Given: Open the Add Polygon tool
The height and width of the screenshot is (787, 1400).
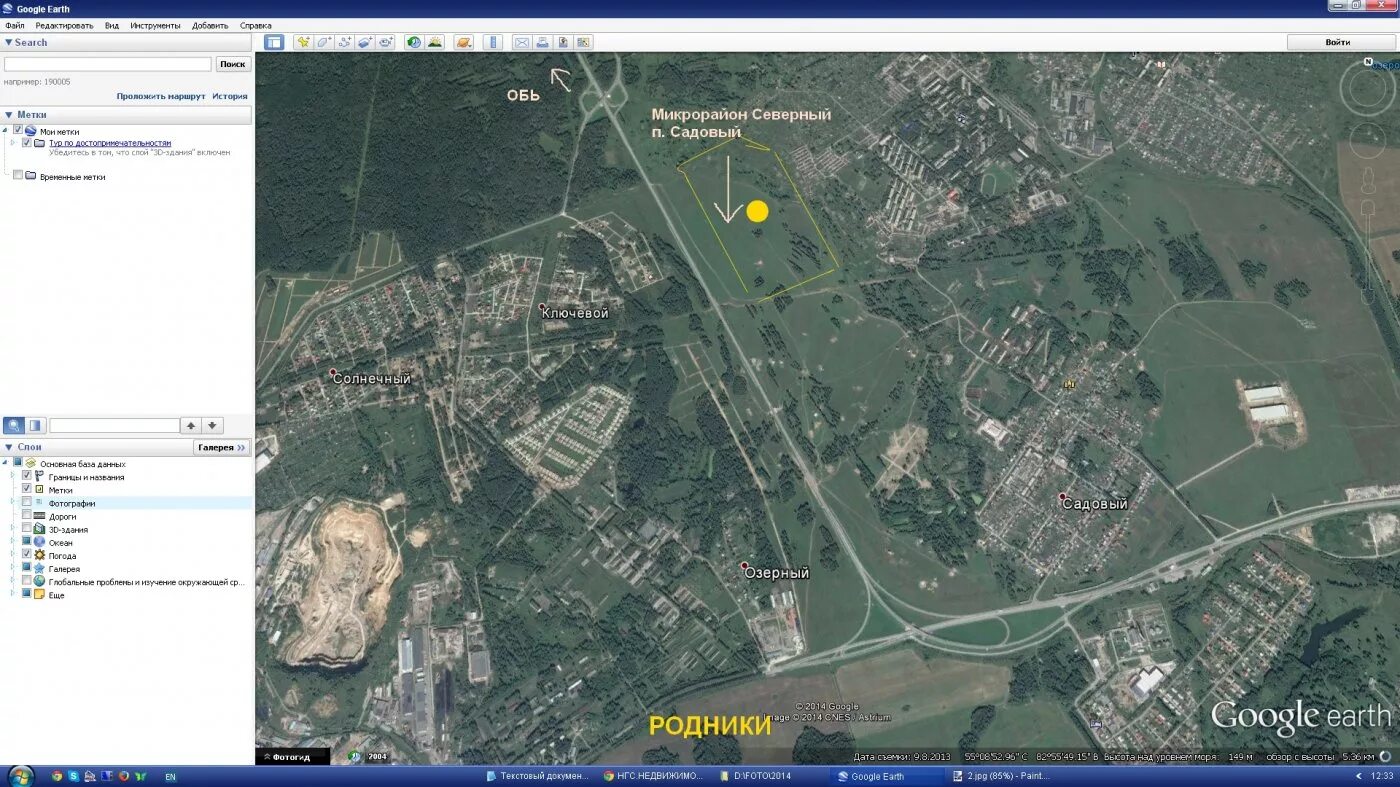Looking at the screenshot, I should (x=322, y=42).
